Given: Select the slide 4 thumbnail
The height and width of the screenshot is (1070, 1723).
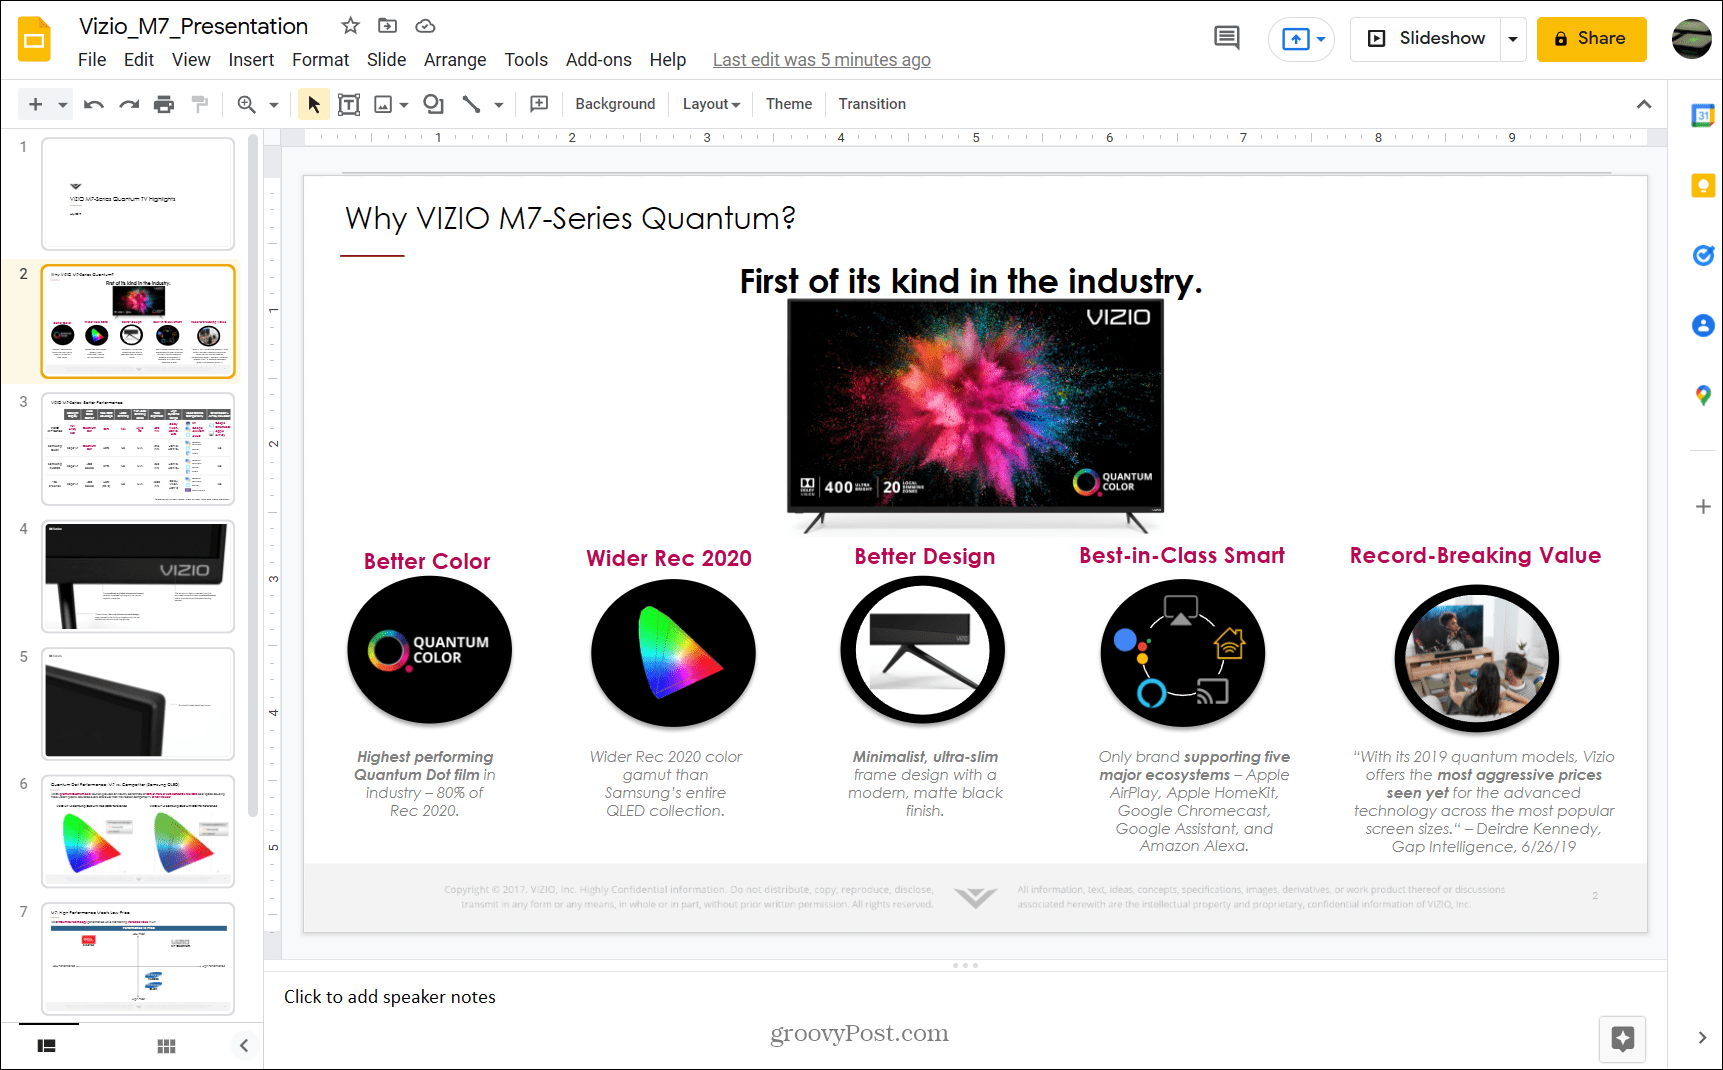Looking at the screenshot, I should [138, 576].
